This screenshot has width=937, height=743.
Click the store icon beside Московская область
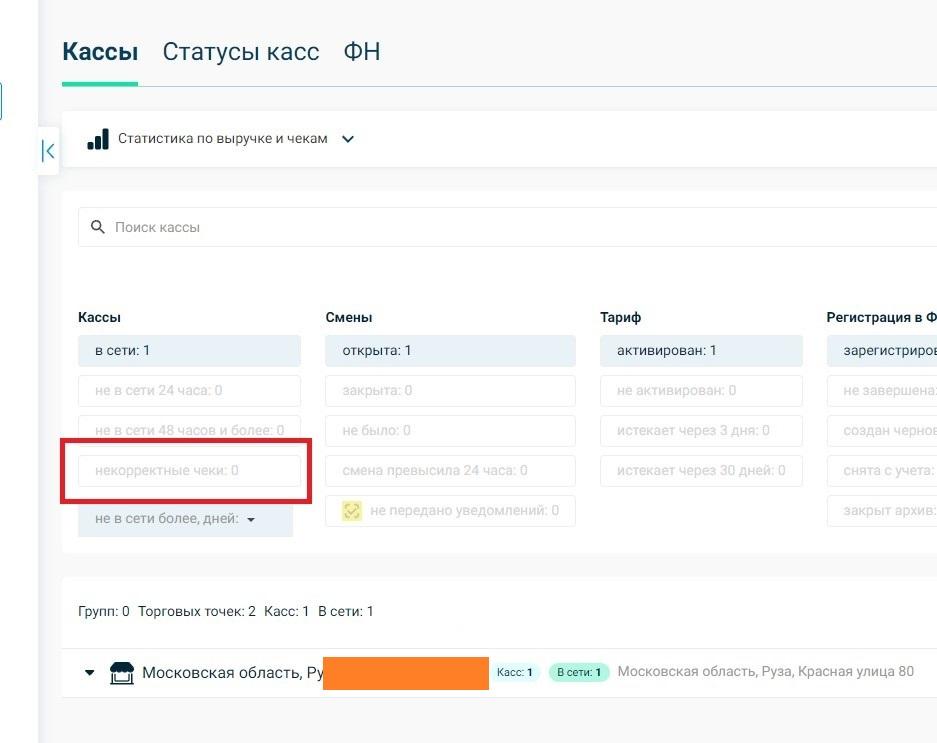coord(121,673)
